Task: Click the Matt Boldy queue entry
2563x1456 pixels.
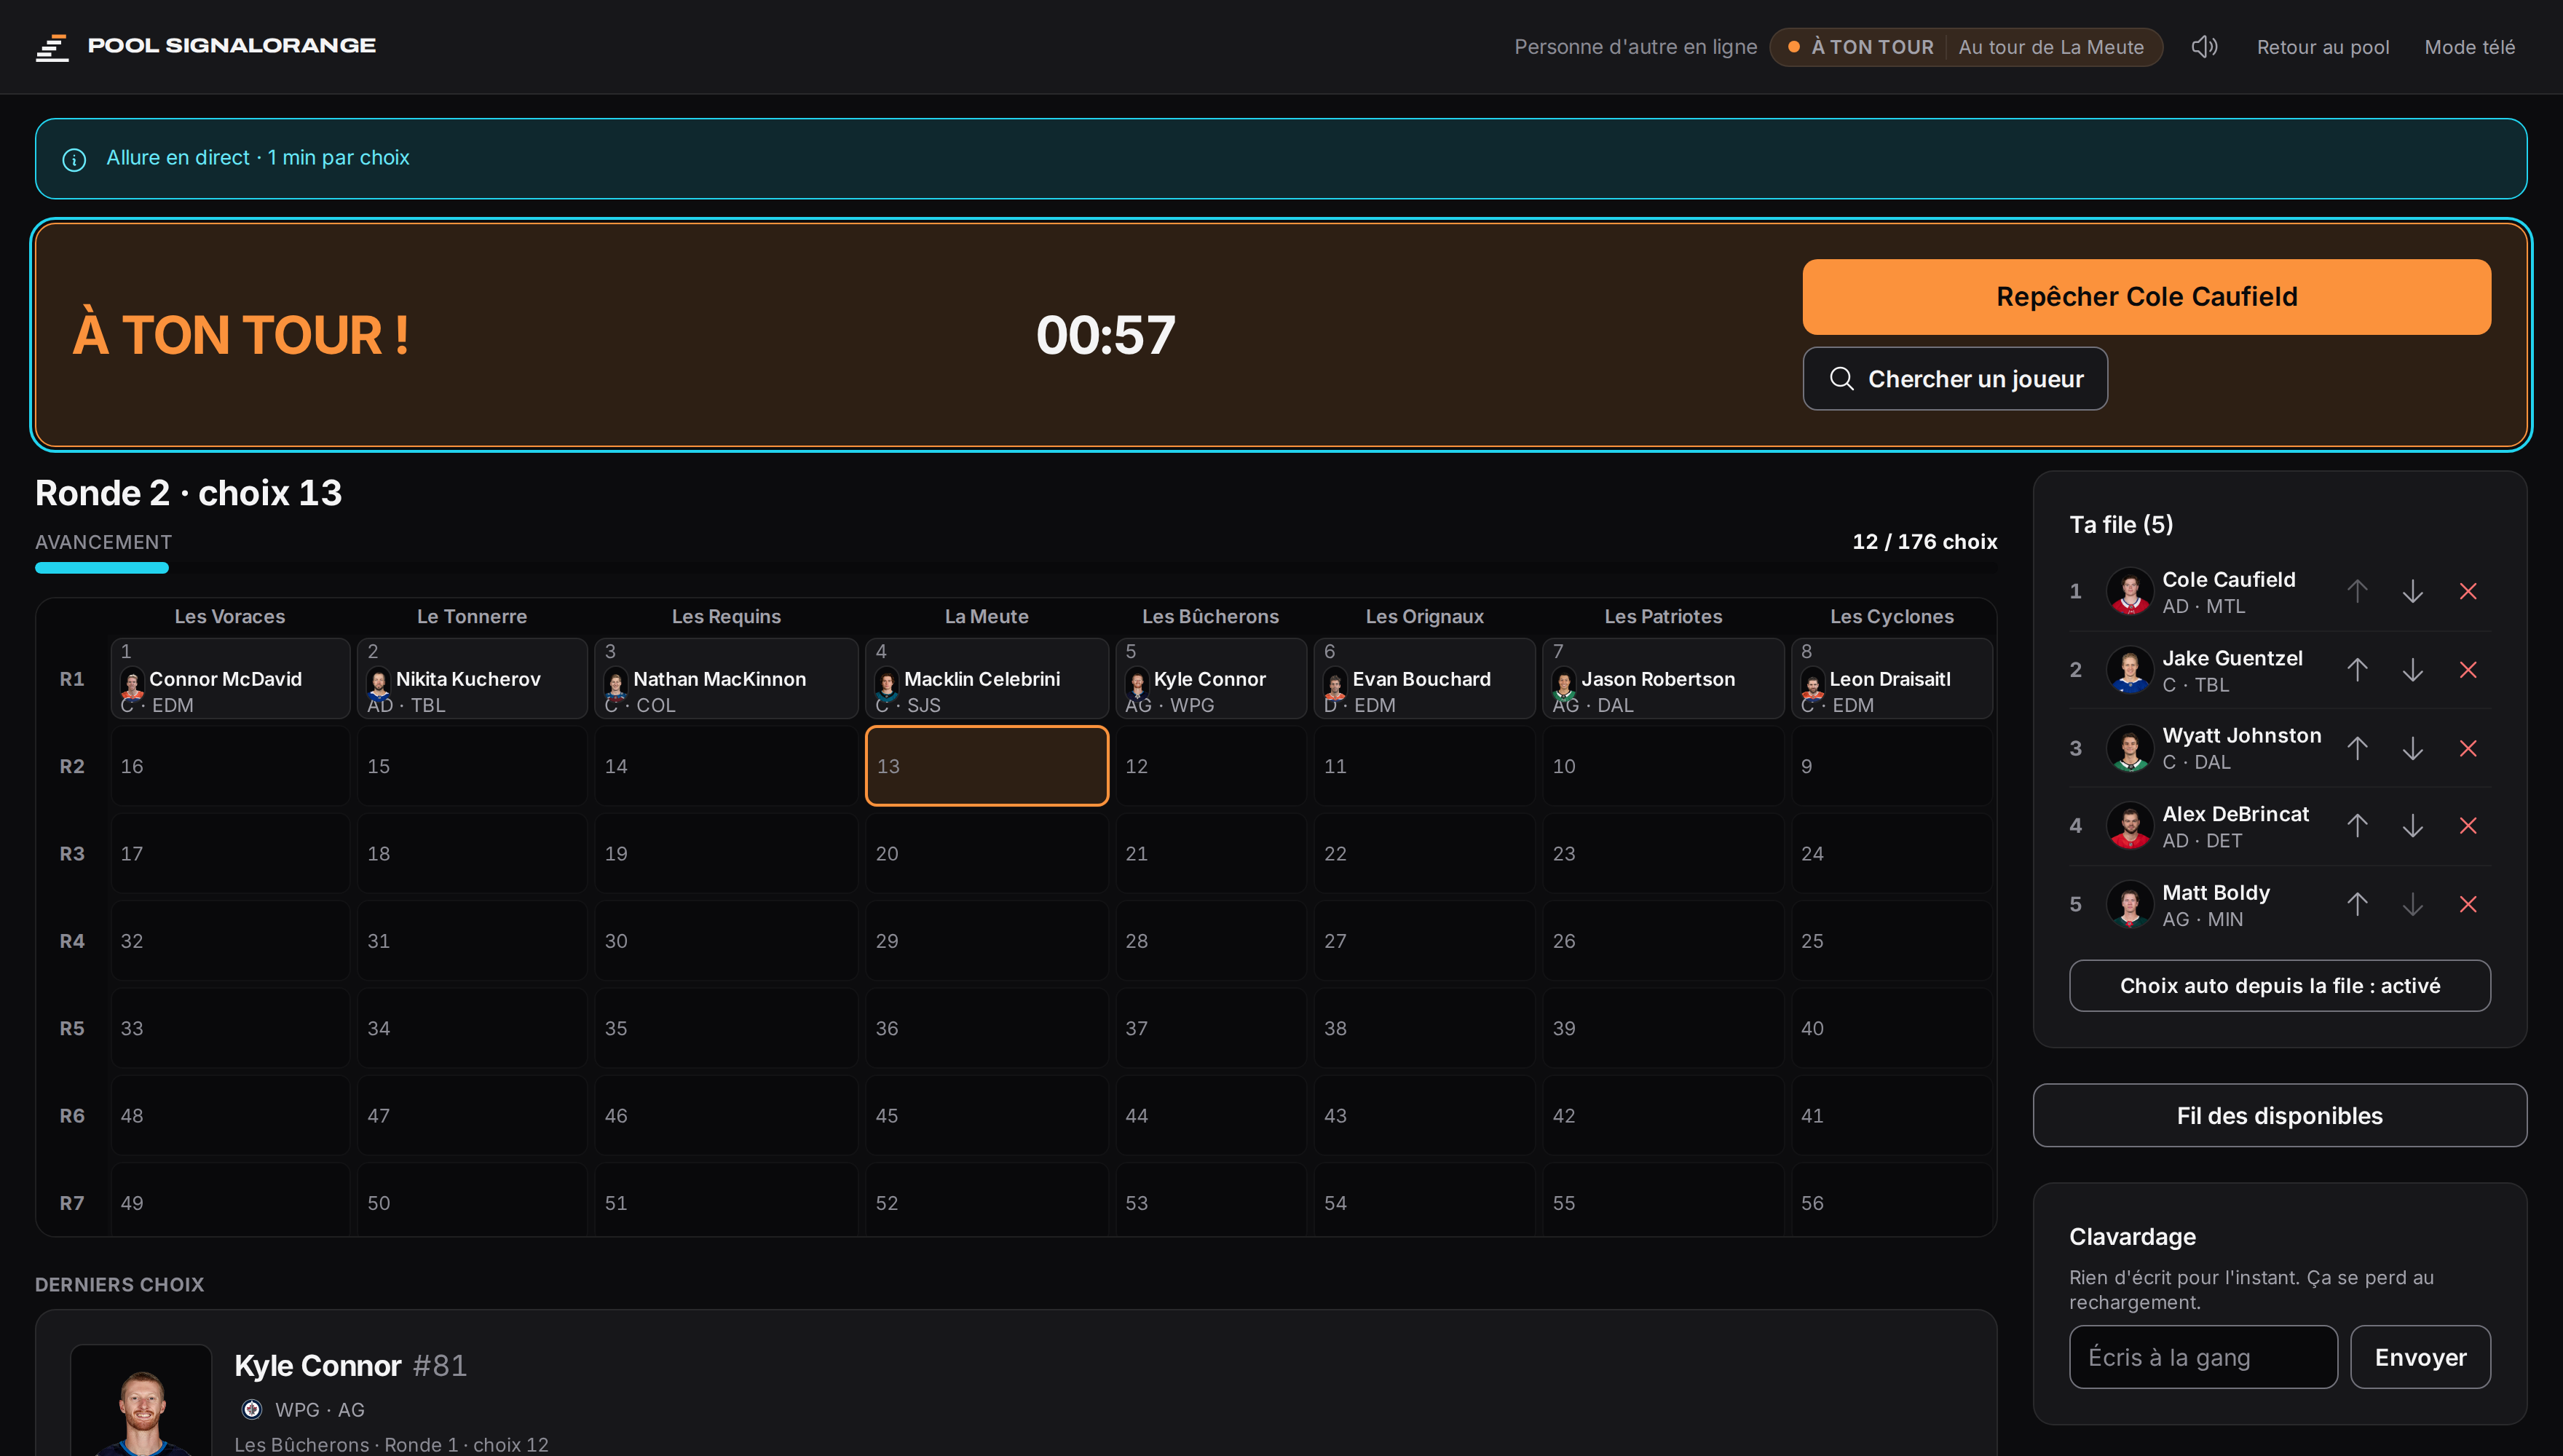Action: pos(2279,904)
